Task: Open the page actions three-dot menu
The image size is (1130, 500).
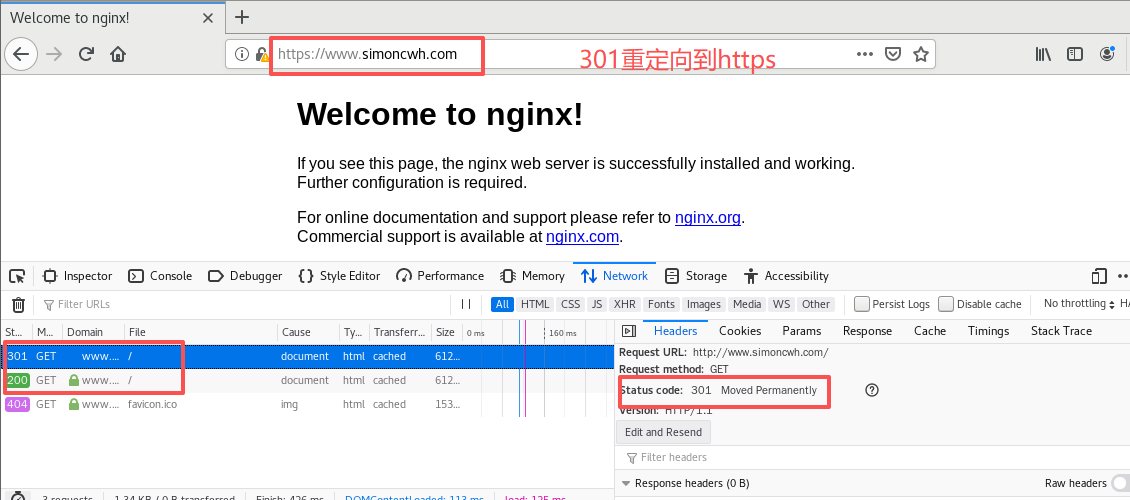Action: click(865, 54)
